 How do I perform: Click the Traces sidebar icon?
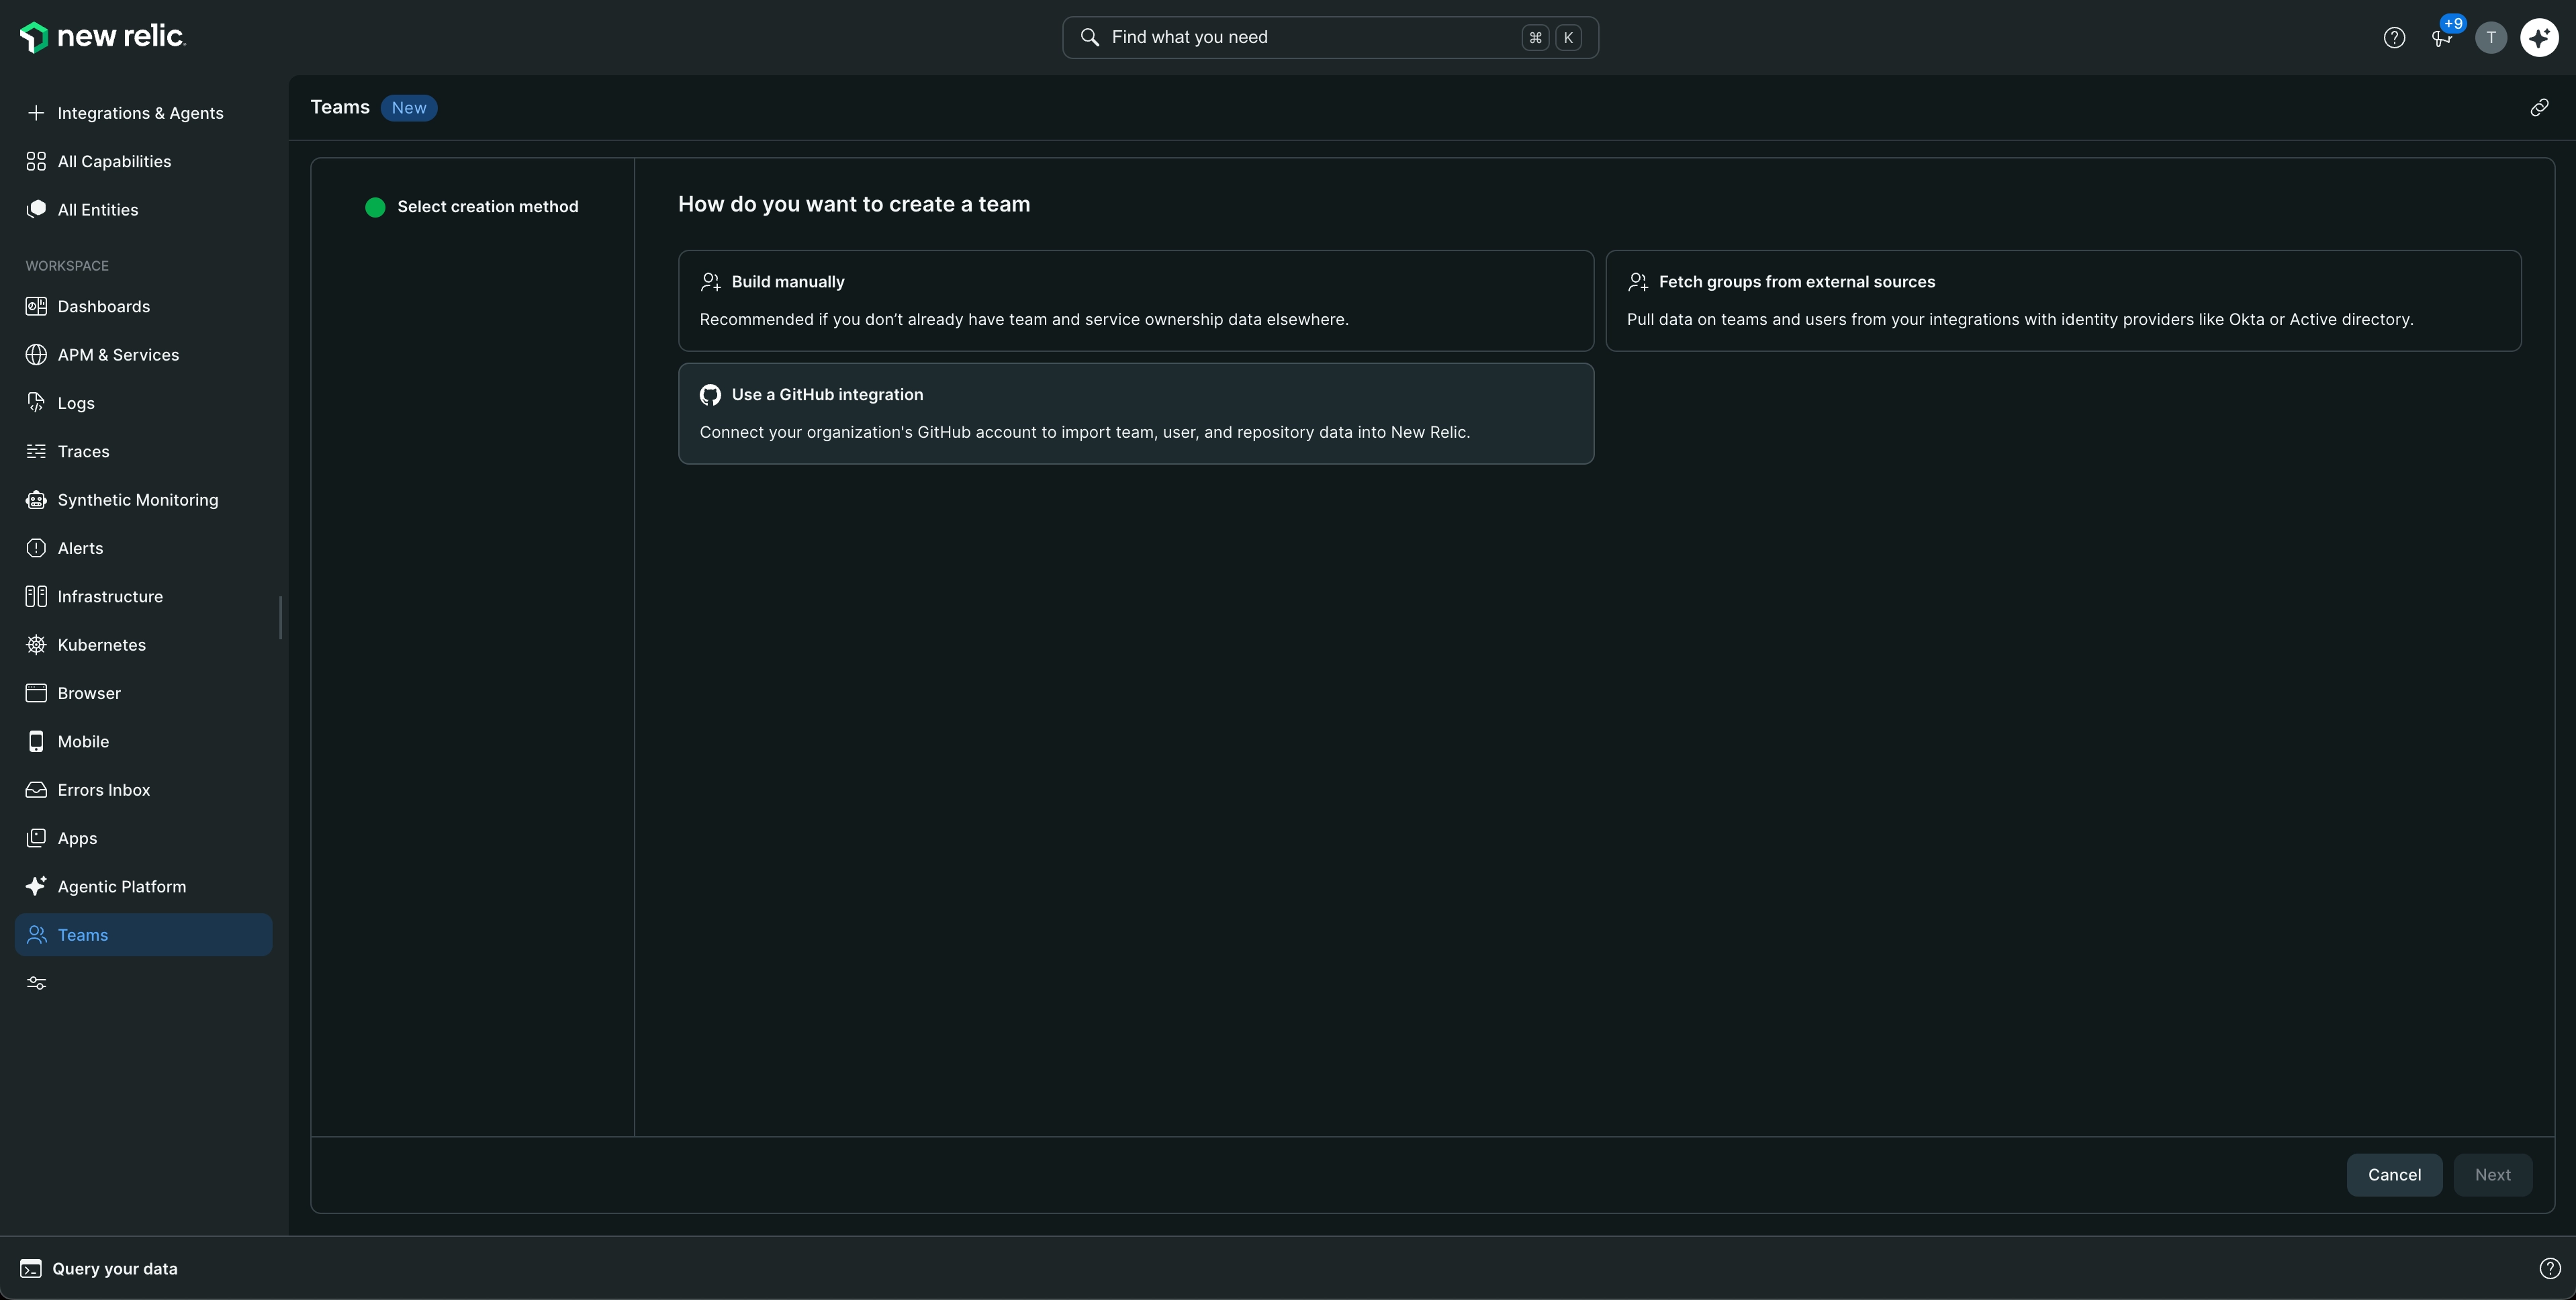[x=36, y=452]
